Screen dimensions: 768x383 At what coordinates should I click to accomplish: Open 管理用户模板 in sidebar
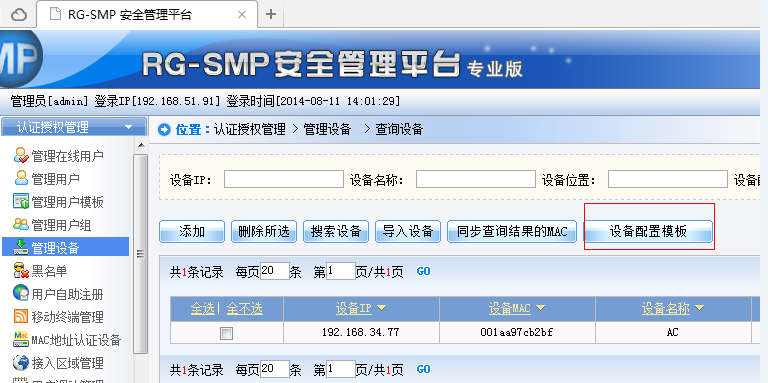pos(68,202)
